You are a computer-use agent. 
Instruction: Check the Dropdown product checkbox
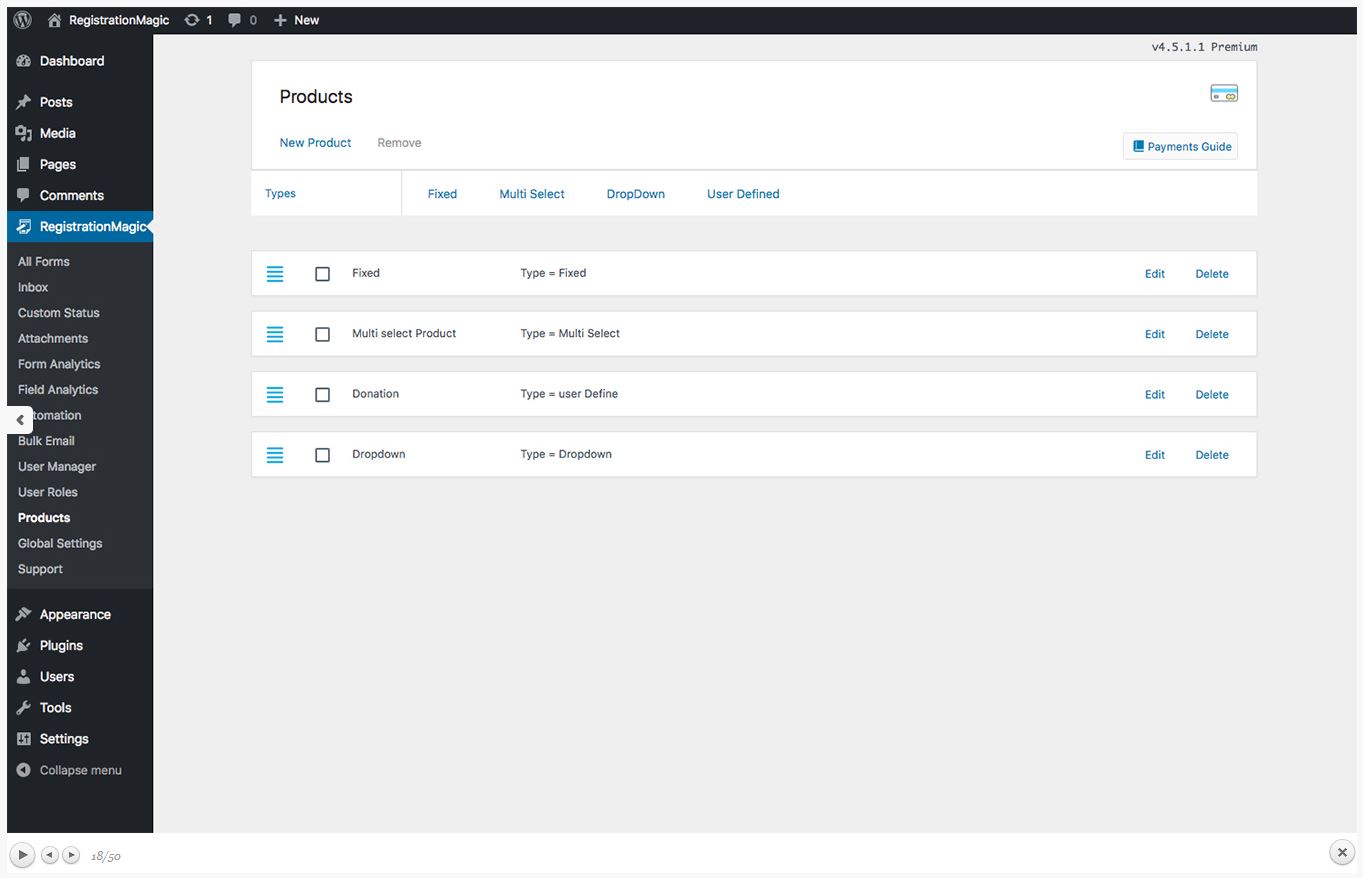pyautogui.click(x=322, y=455)
